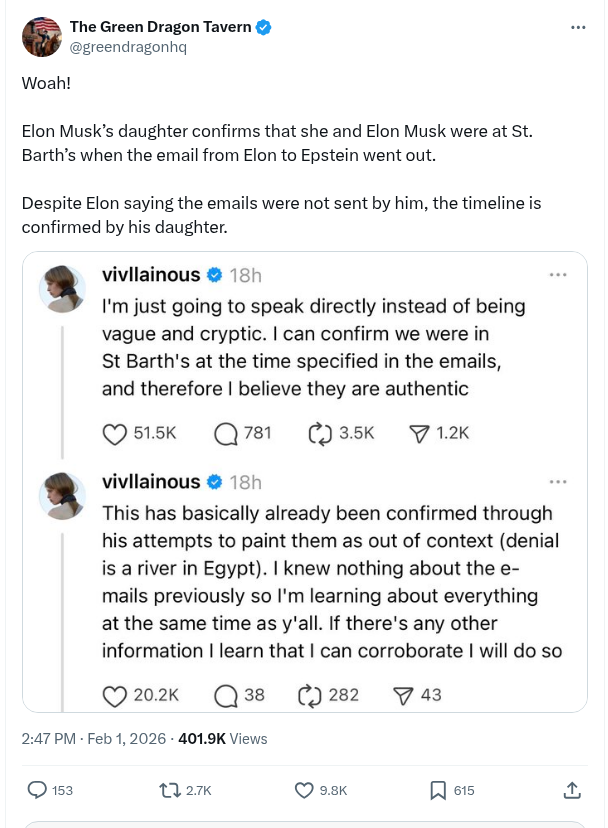
Task: View the 401.9K Views analytics
Action: (x=223, y=739)
